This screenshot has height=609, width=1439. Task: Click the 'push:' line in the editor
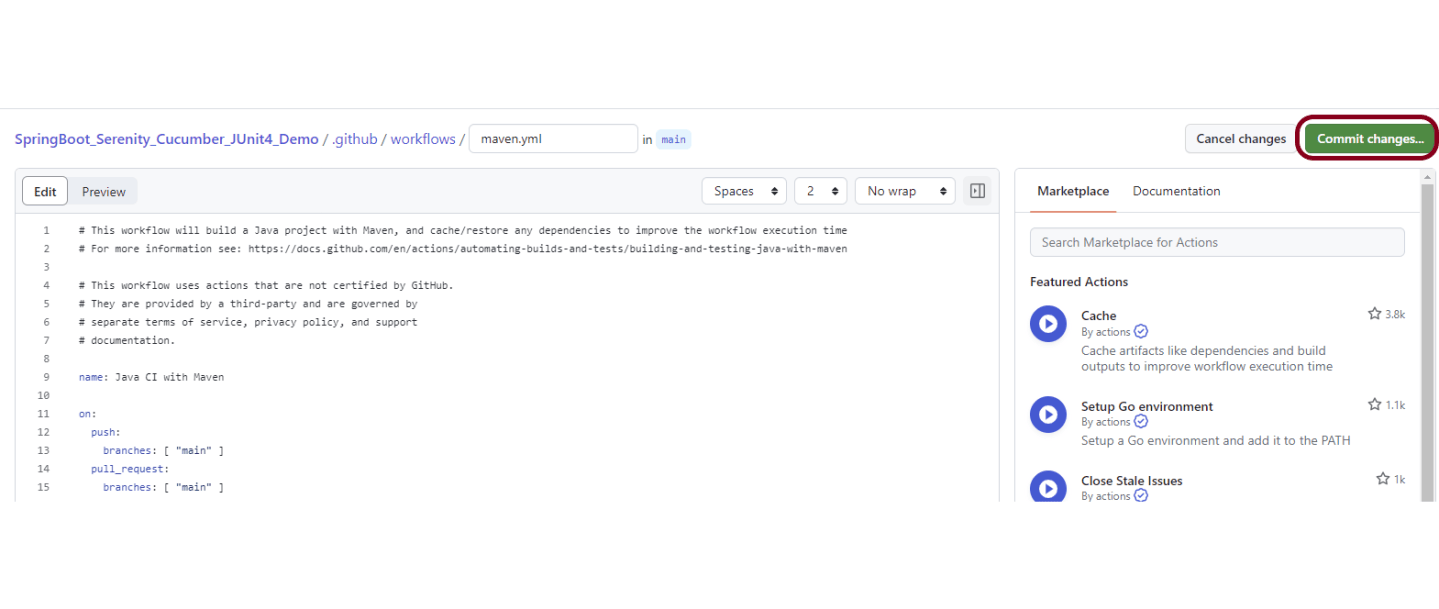point(106,432)
